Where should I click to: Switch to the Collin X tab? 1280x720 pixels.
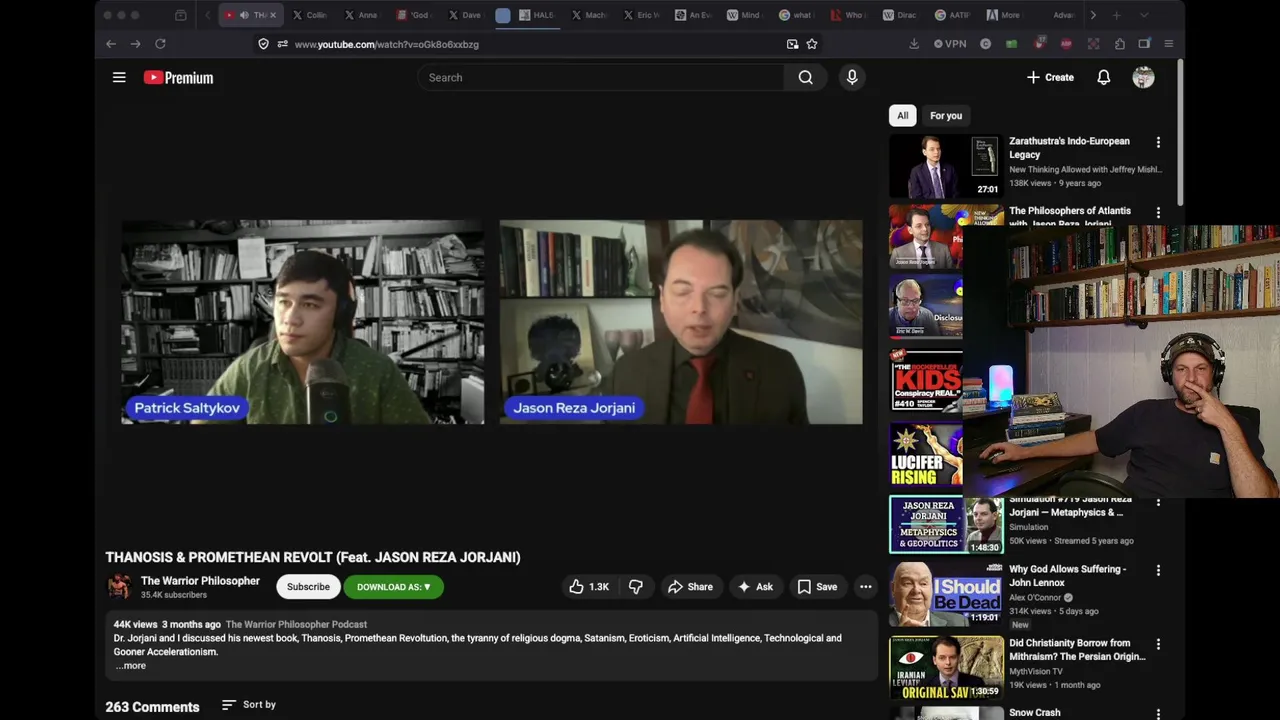point(309,15)
